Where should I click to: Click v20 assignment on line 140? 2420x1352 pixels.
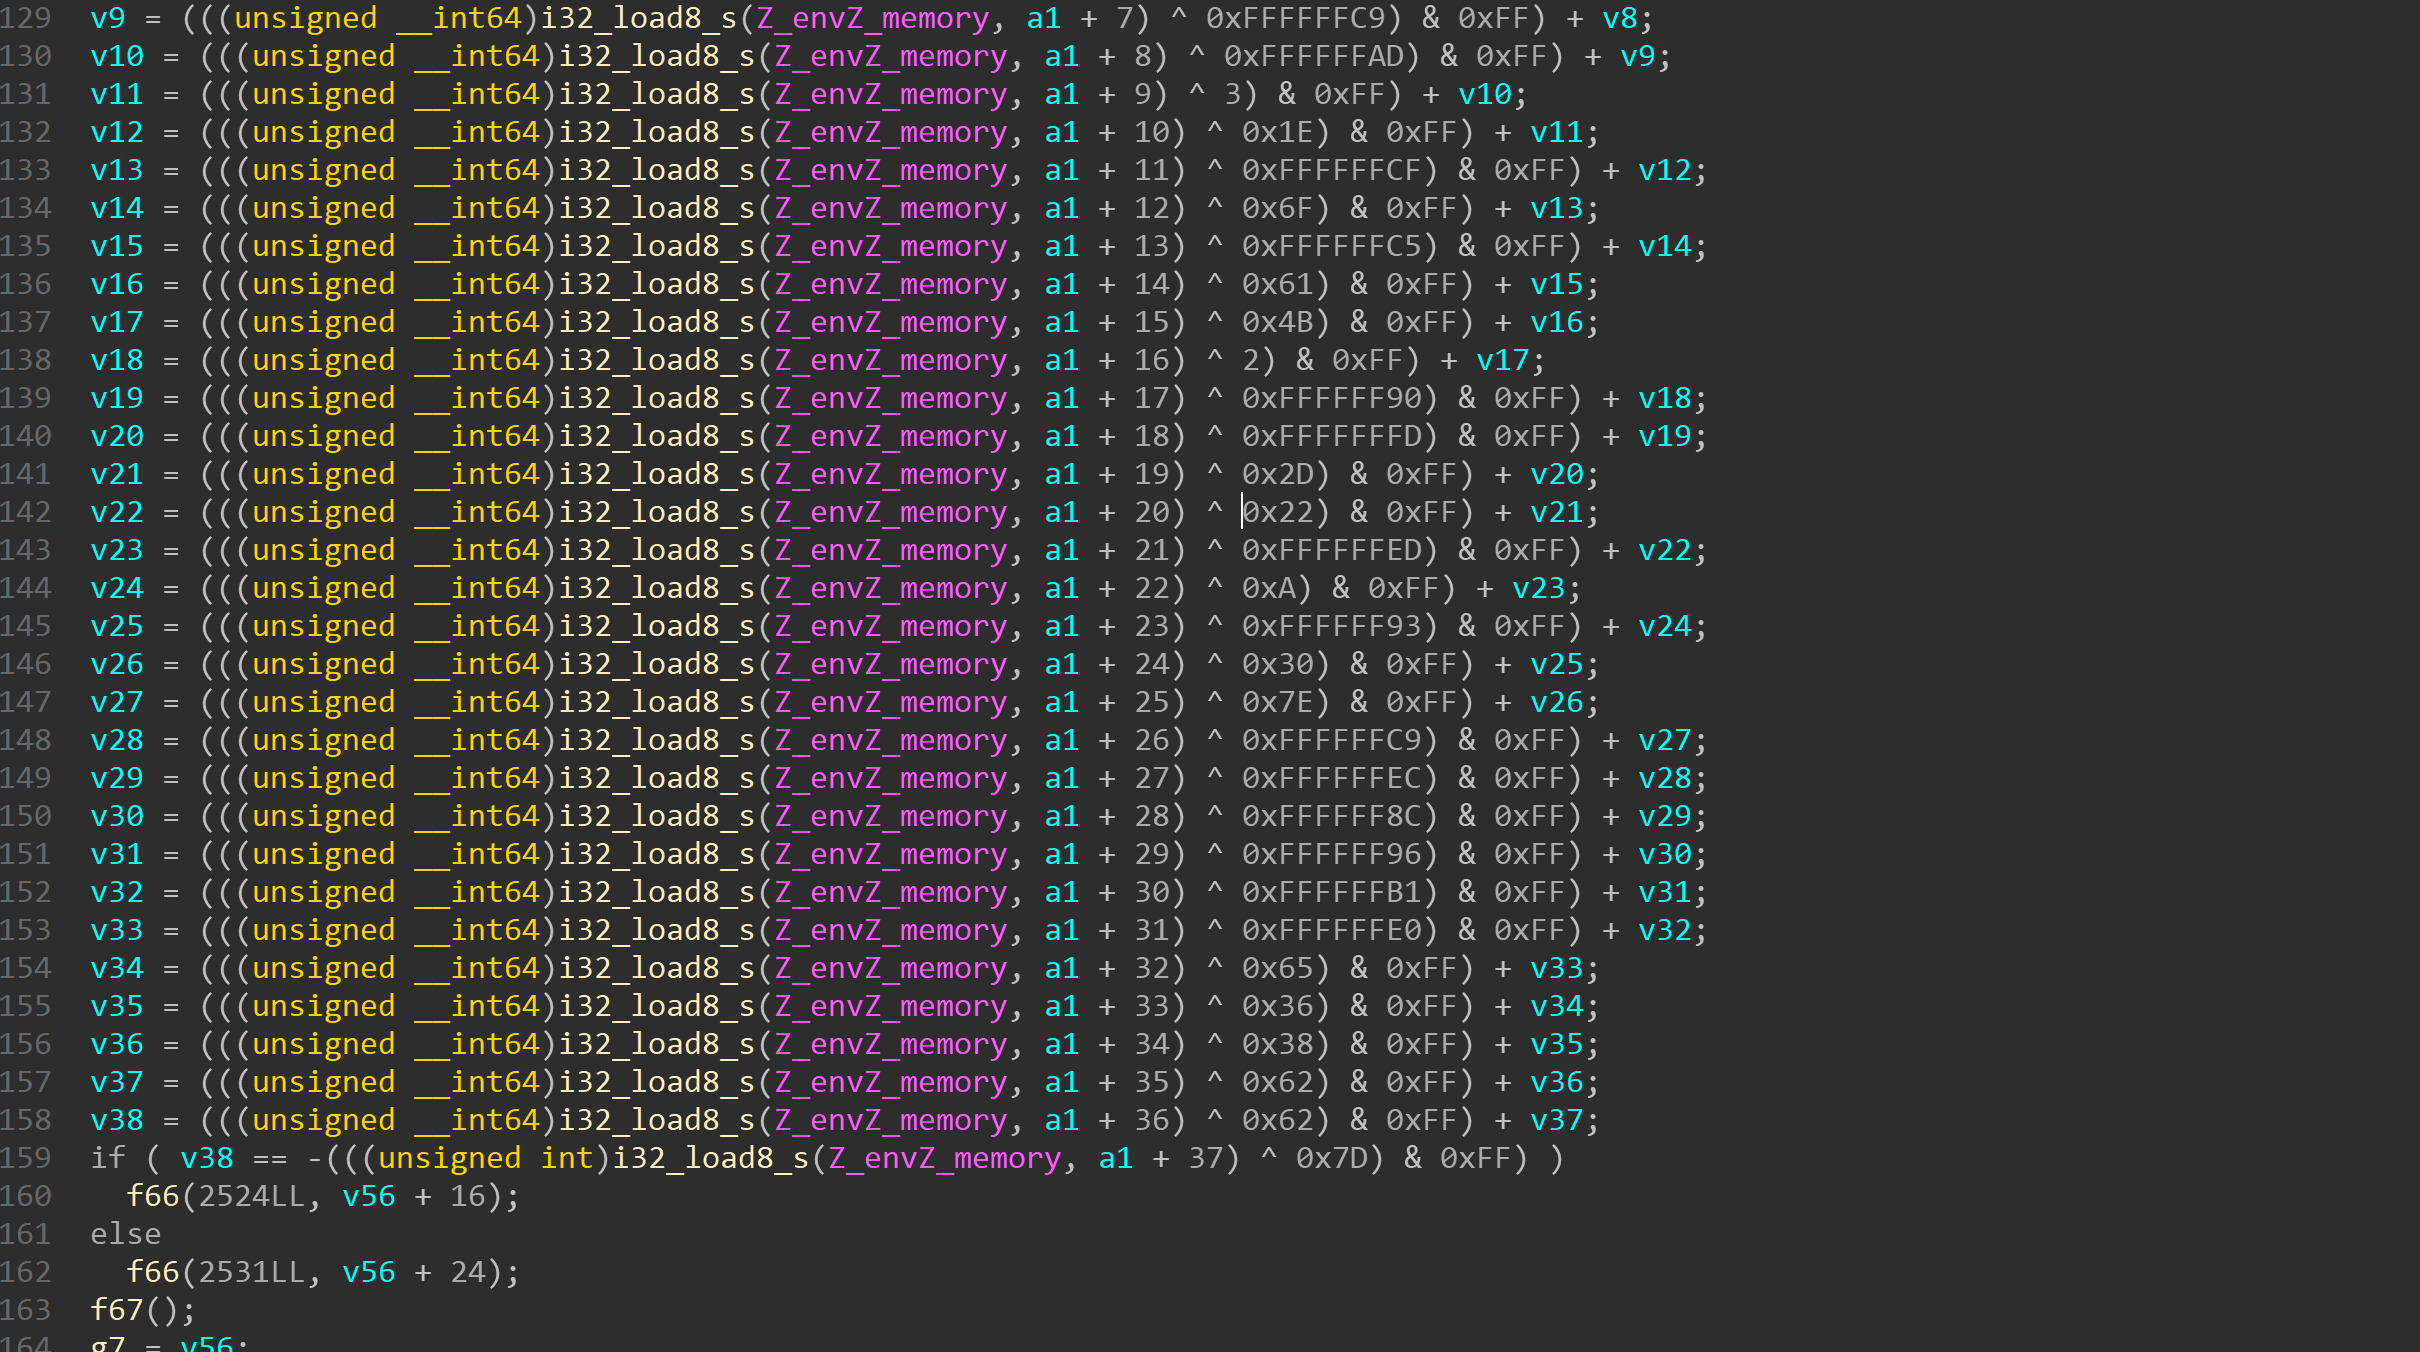117,436
